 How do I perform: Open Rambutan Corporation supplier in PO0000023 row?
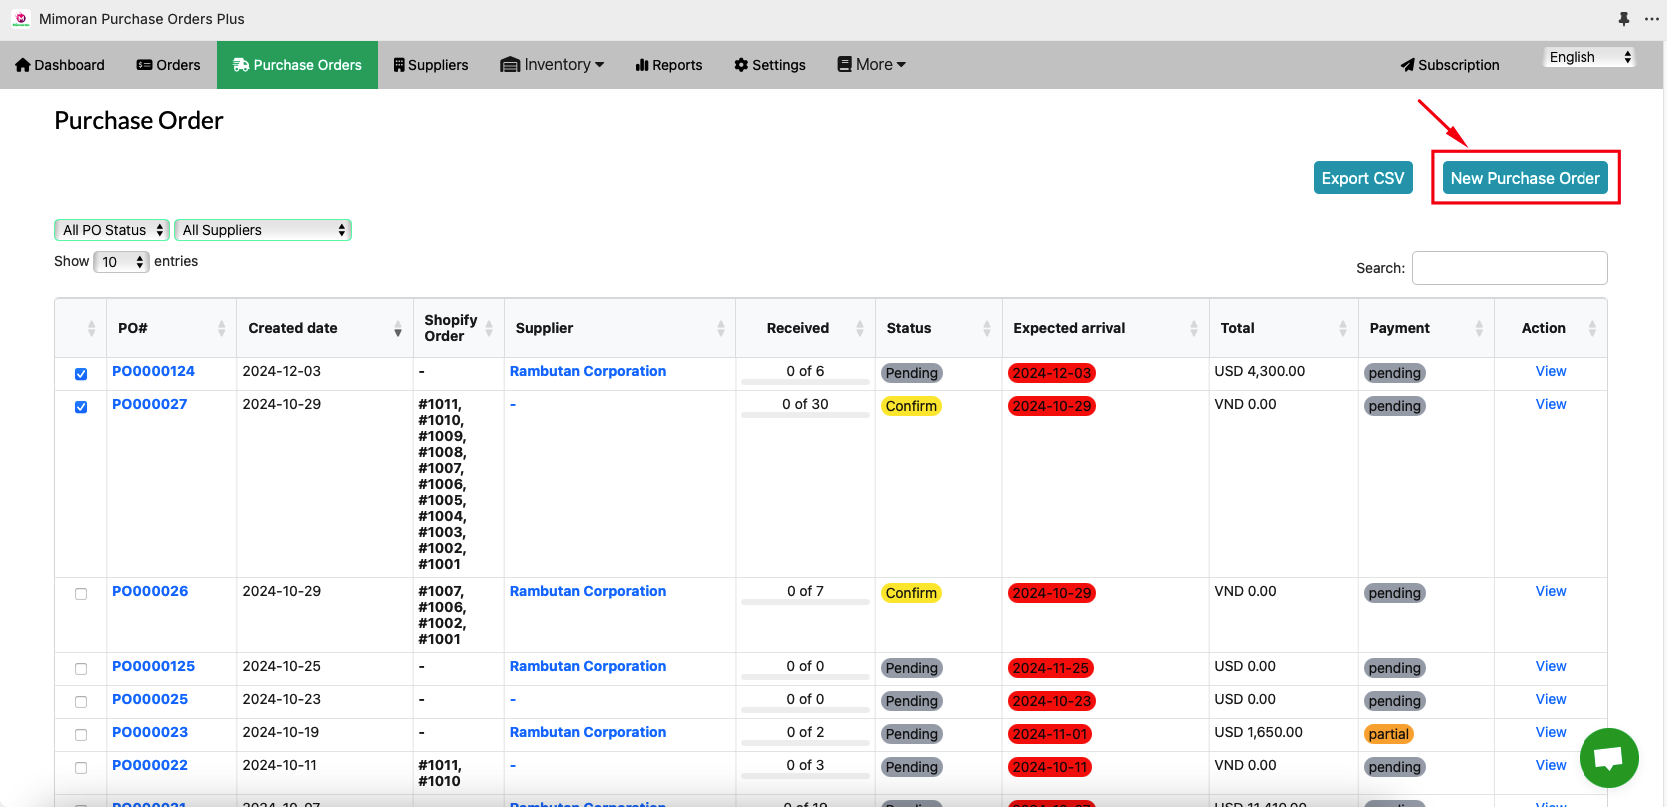click(x=588, y=732)
